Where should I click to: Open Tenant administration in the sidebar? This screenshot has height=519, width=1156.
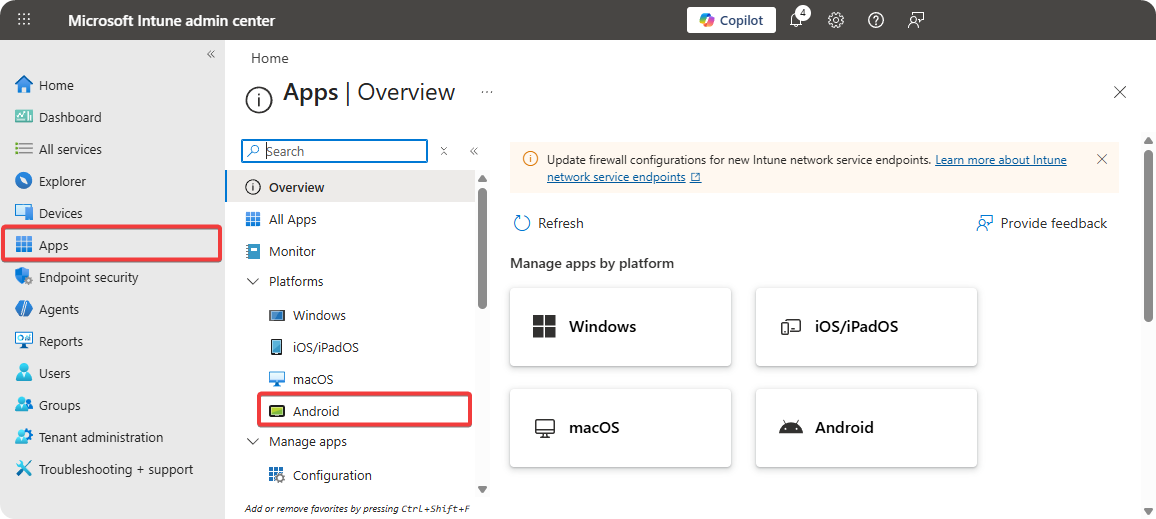point(100,437)
